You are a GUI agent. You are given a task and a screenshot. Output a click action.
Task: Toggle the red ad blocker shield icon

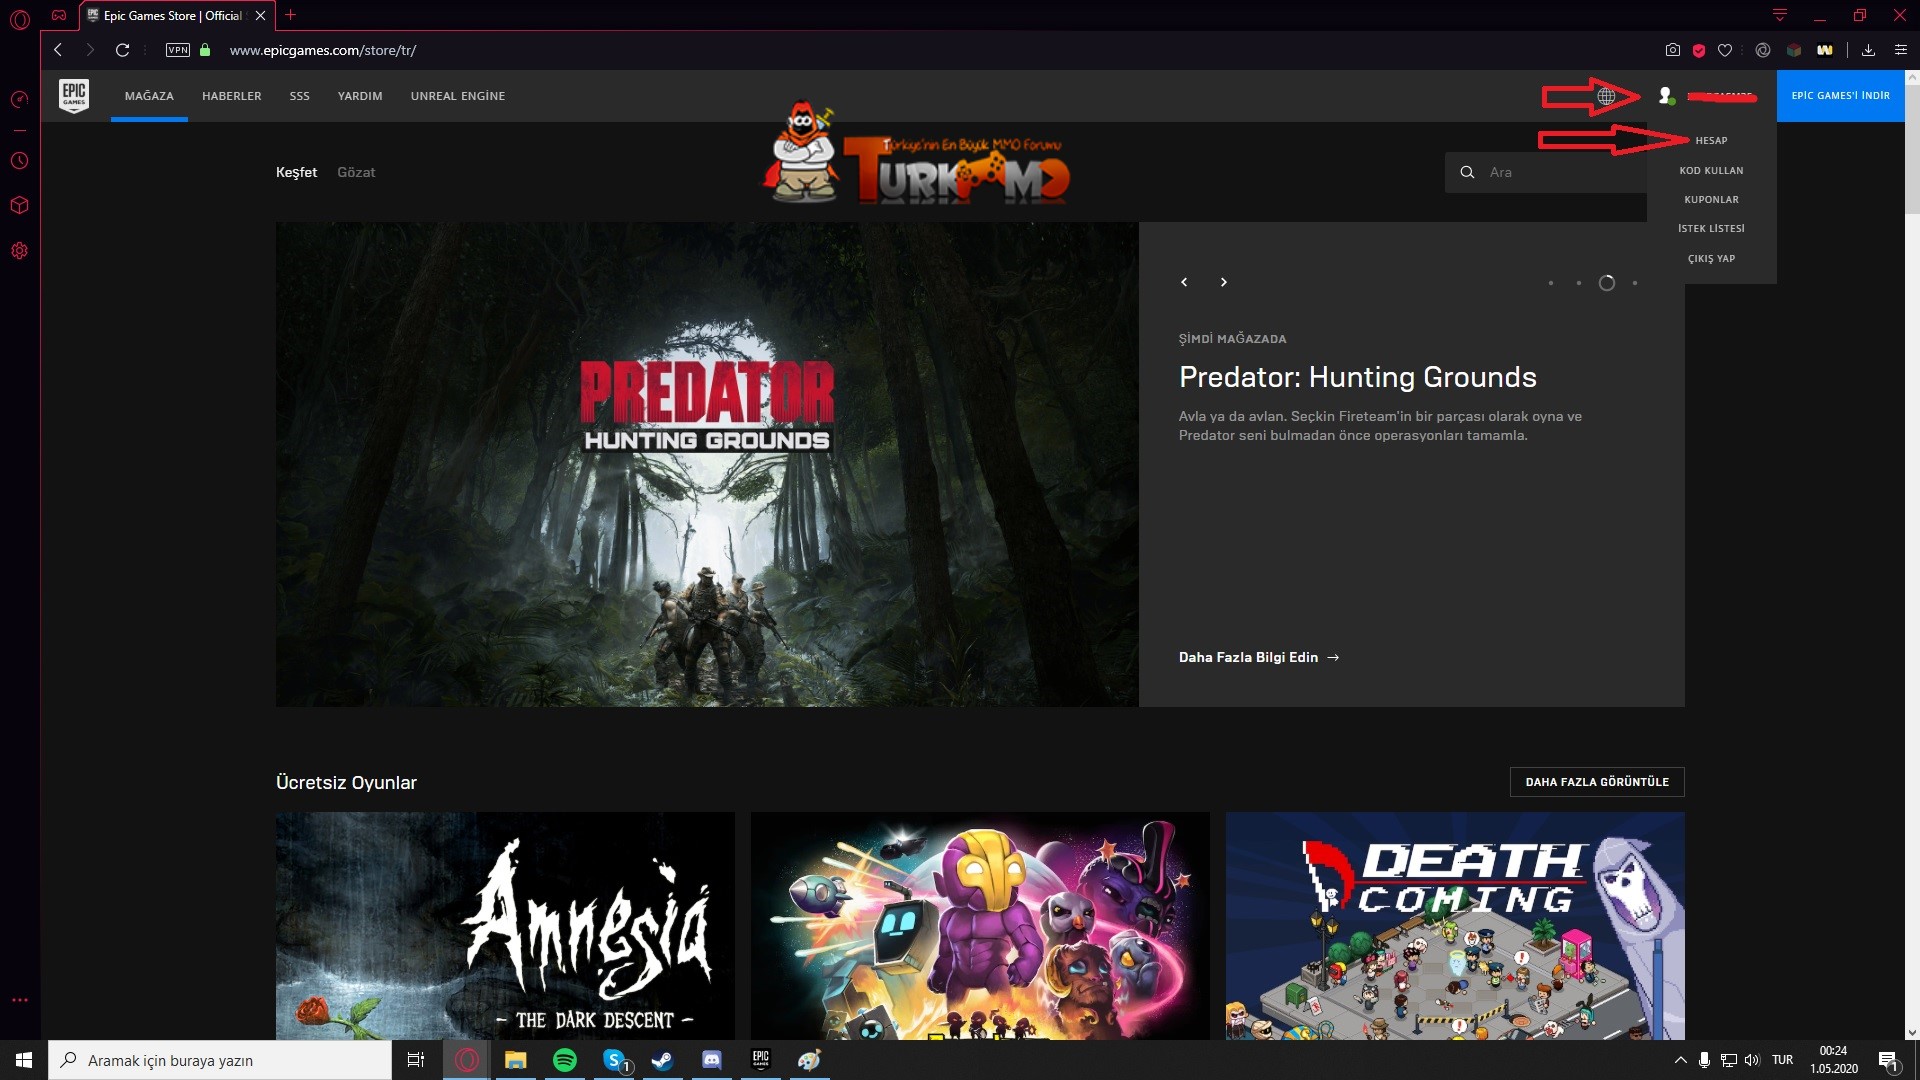pyautogui.click(x=1699, y=50)
